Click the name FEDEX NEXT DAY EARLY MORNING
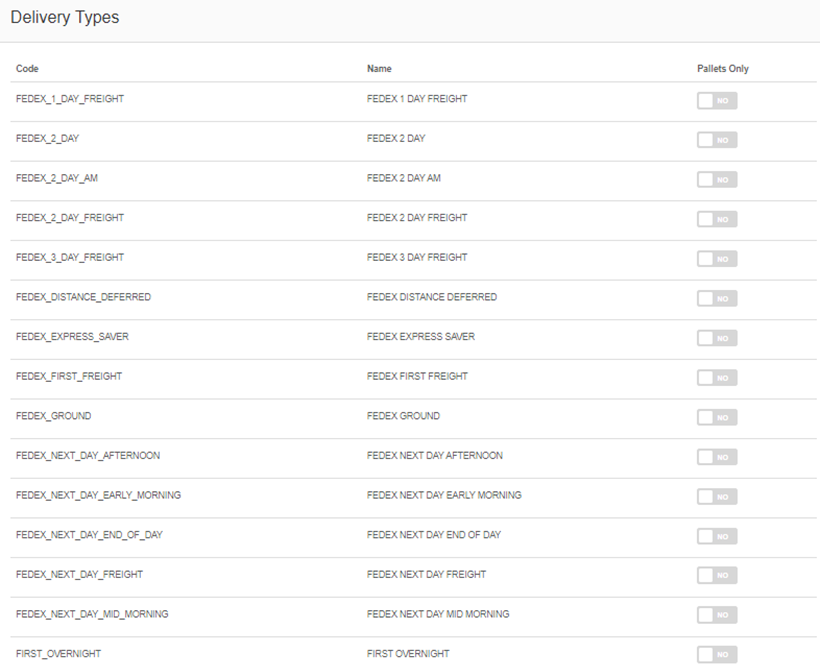This screenshot has width=820, height=665. click(445, 495)
